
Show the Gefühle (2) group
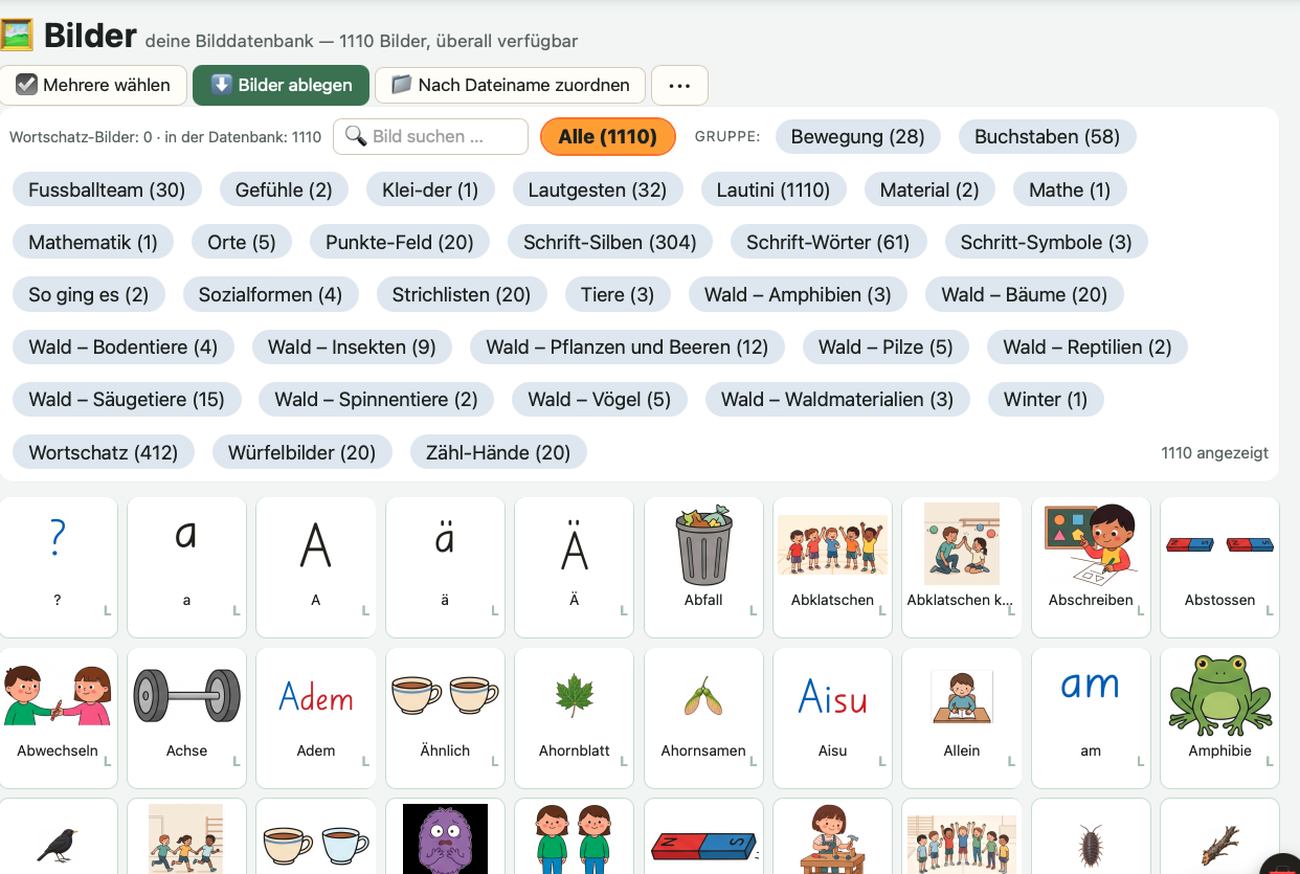284,189
